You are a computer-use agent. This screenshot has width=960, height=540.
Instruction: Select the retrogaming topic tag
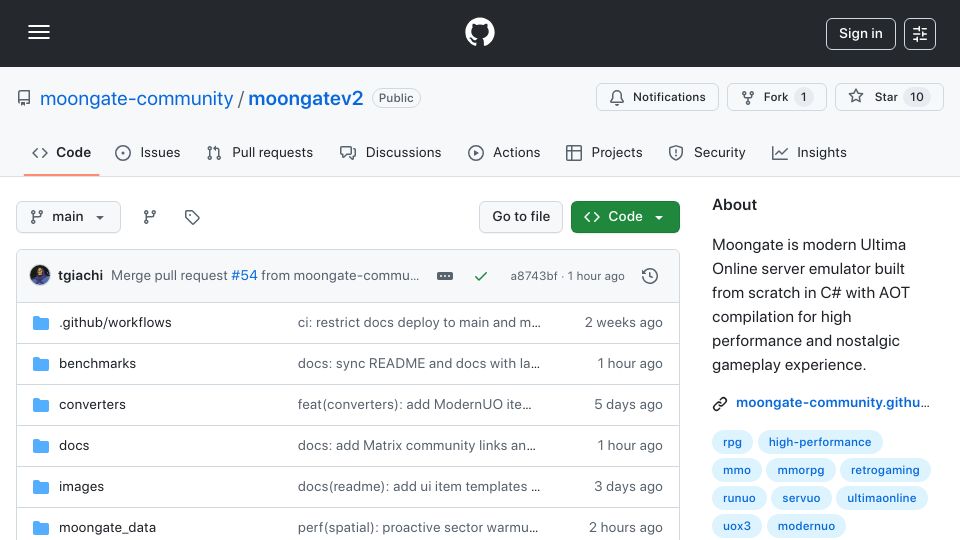pos(885,470)
